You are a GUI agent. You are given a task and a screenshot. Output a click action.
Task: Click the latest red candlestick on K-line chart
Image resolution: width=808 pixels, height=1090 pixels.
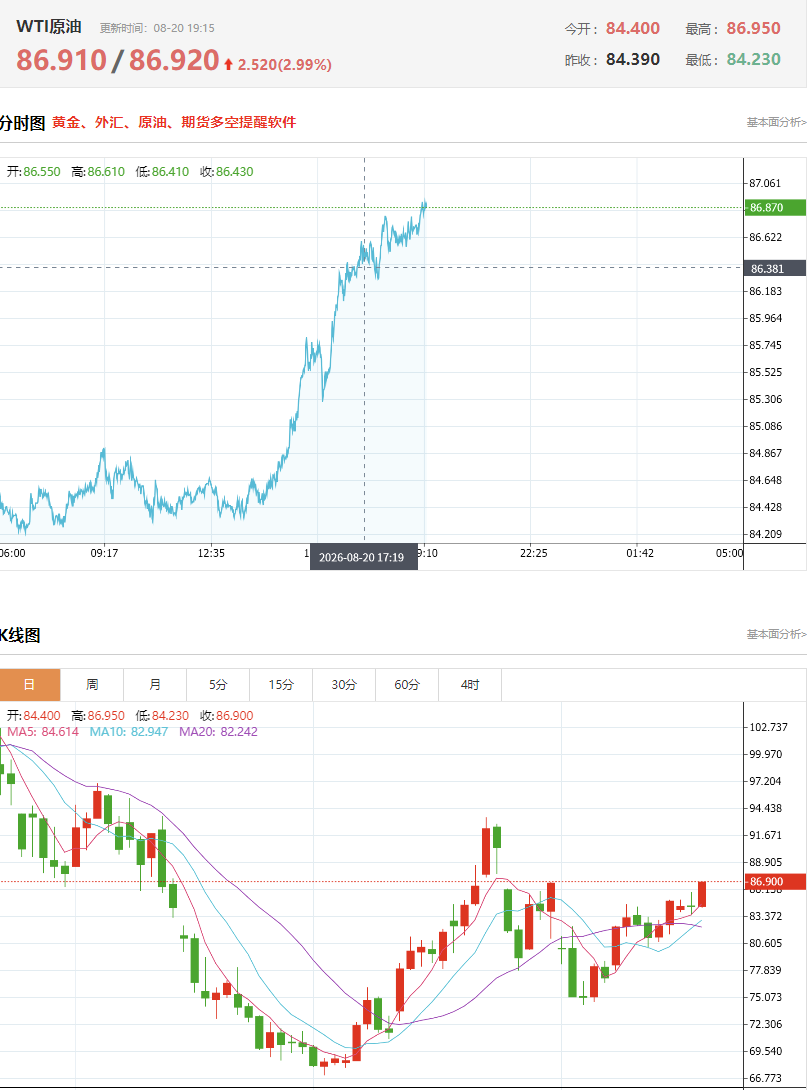[702, 894]
